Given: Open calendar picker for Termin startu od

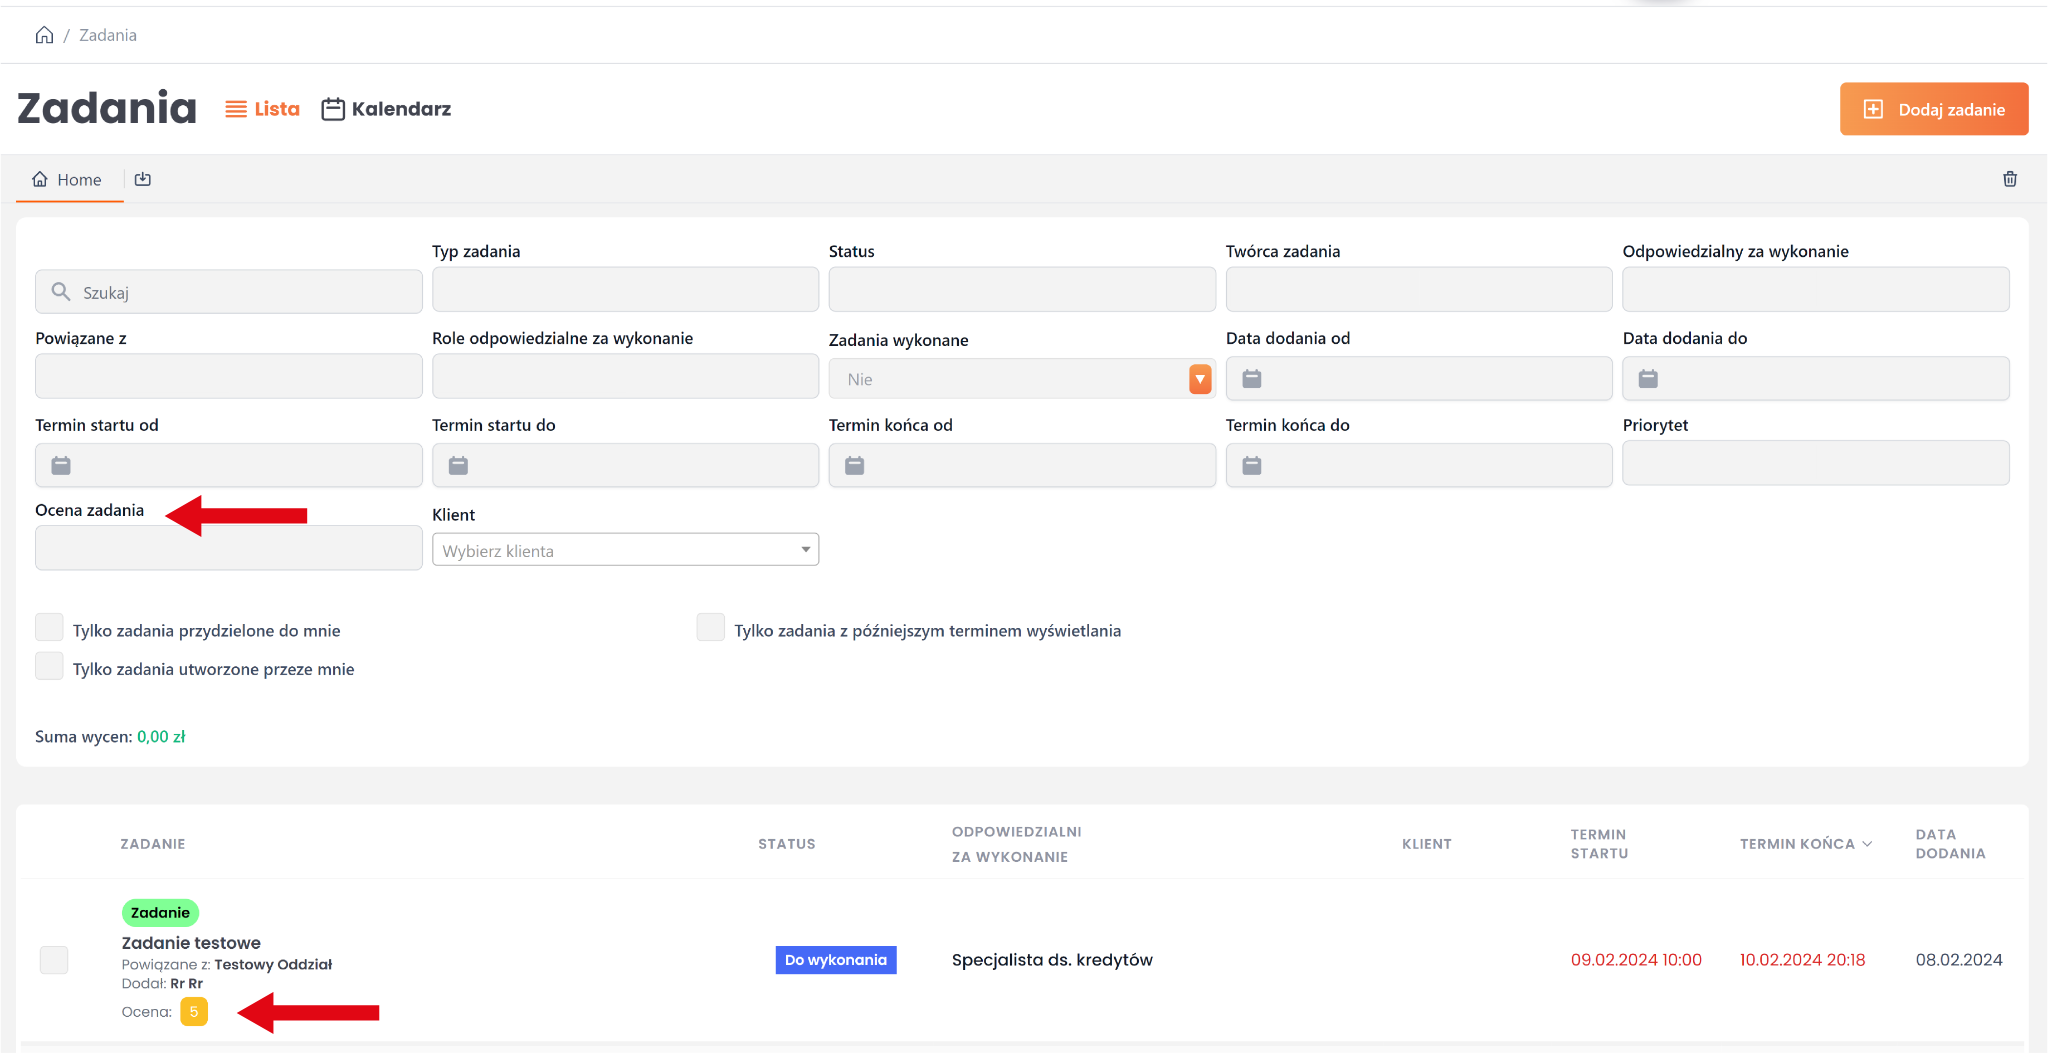Looking at the screenshot, I should pos(61,465).
